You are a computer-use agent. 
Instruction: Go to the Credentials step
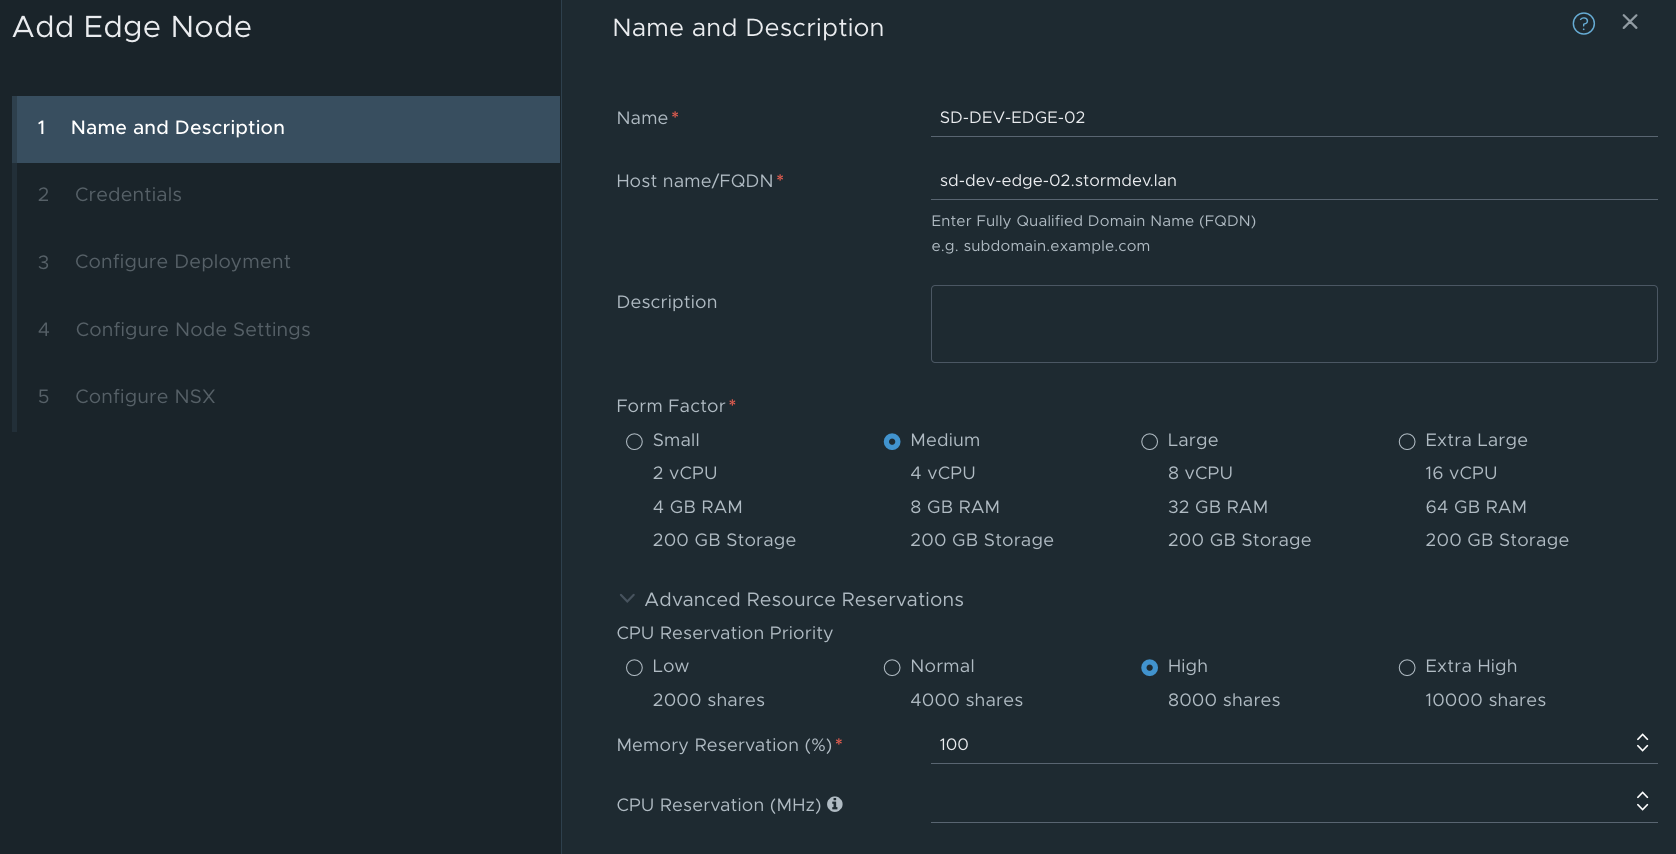(128, 195)
